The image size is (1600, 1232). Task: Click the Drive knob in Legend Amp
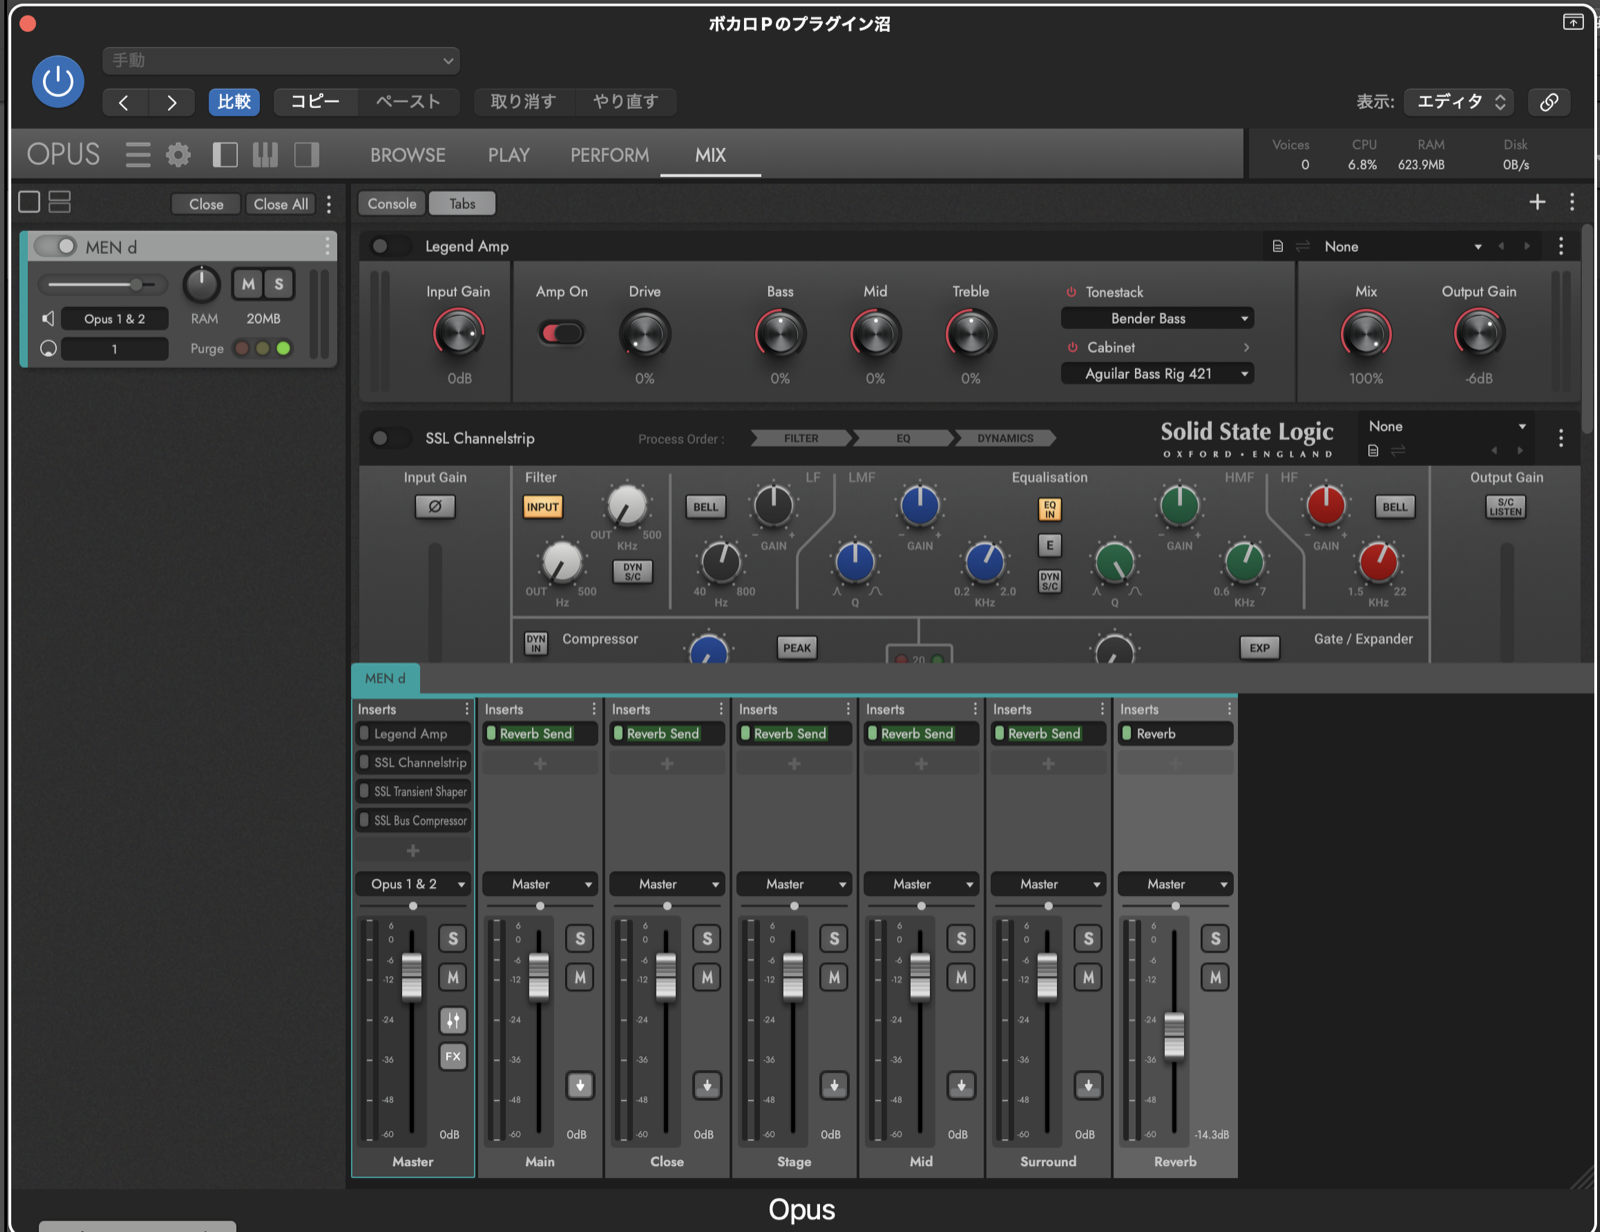point(645,334)
